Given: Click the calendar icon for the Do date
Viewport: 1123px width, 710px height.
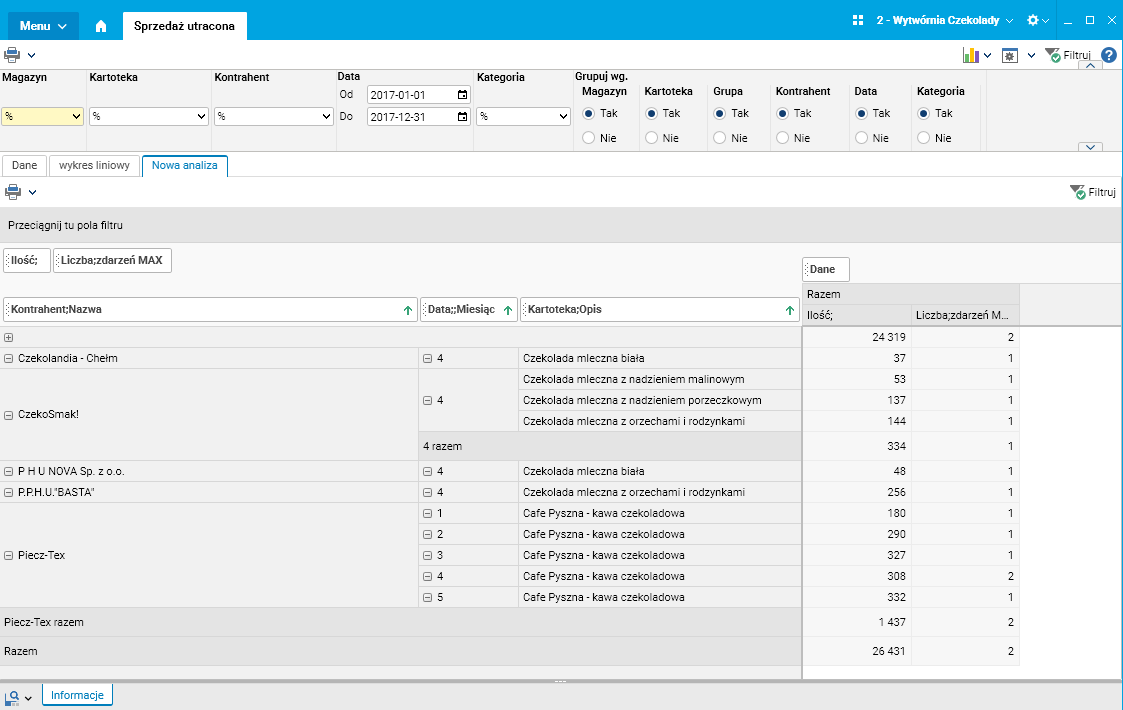Looking at the screenshot, I should (462, 117).
